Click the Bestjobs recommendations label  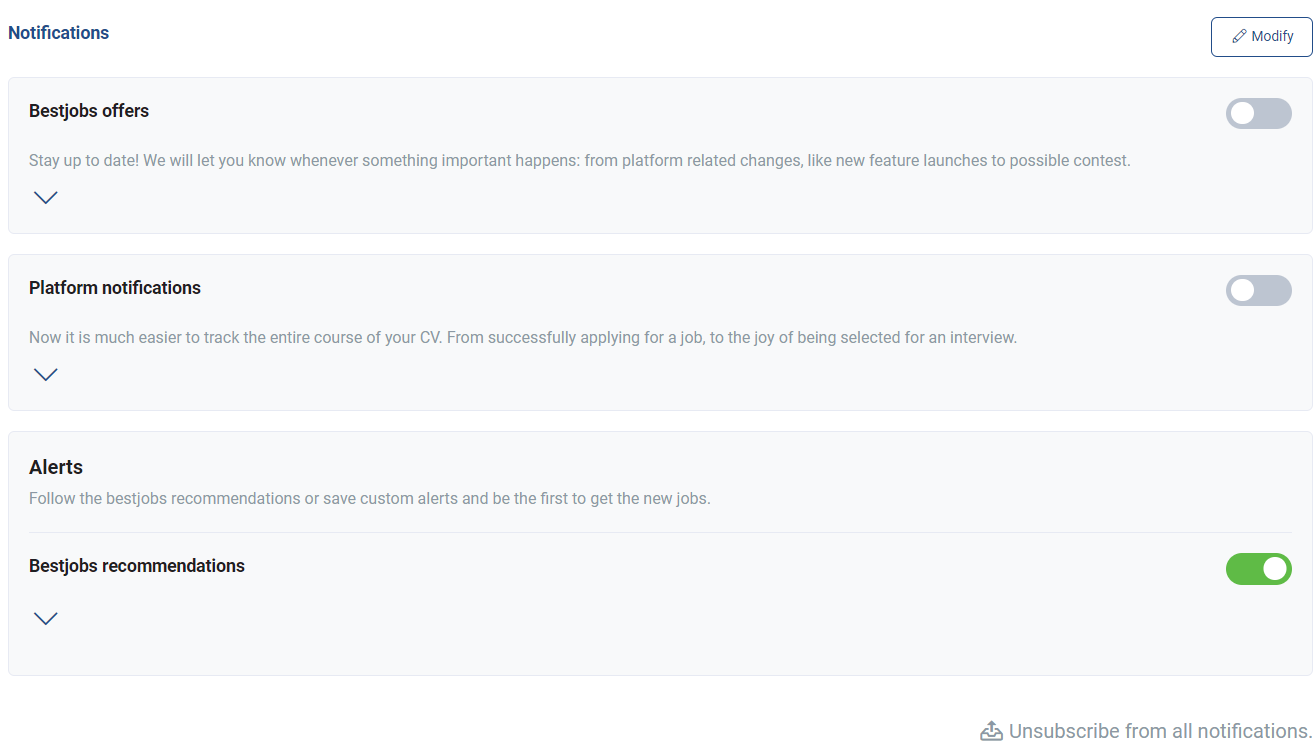point(137,566)
